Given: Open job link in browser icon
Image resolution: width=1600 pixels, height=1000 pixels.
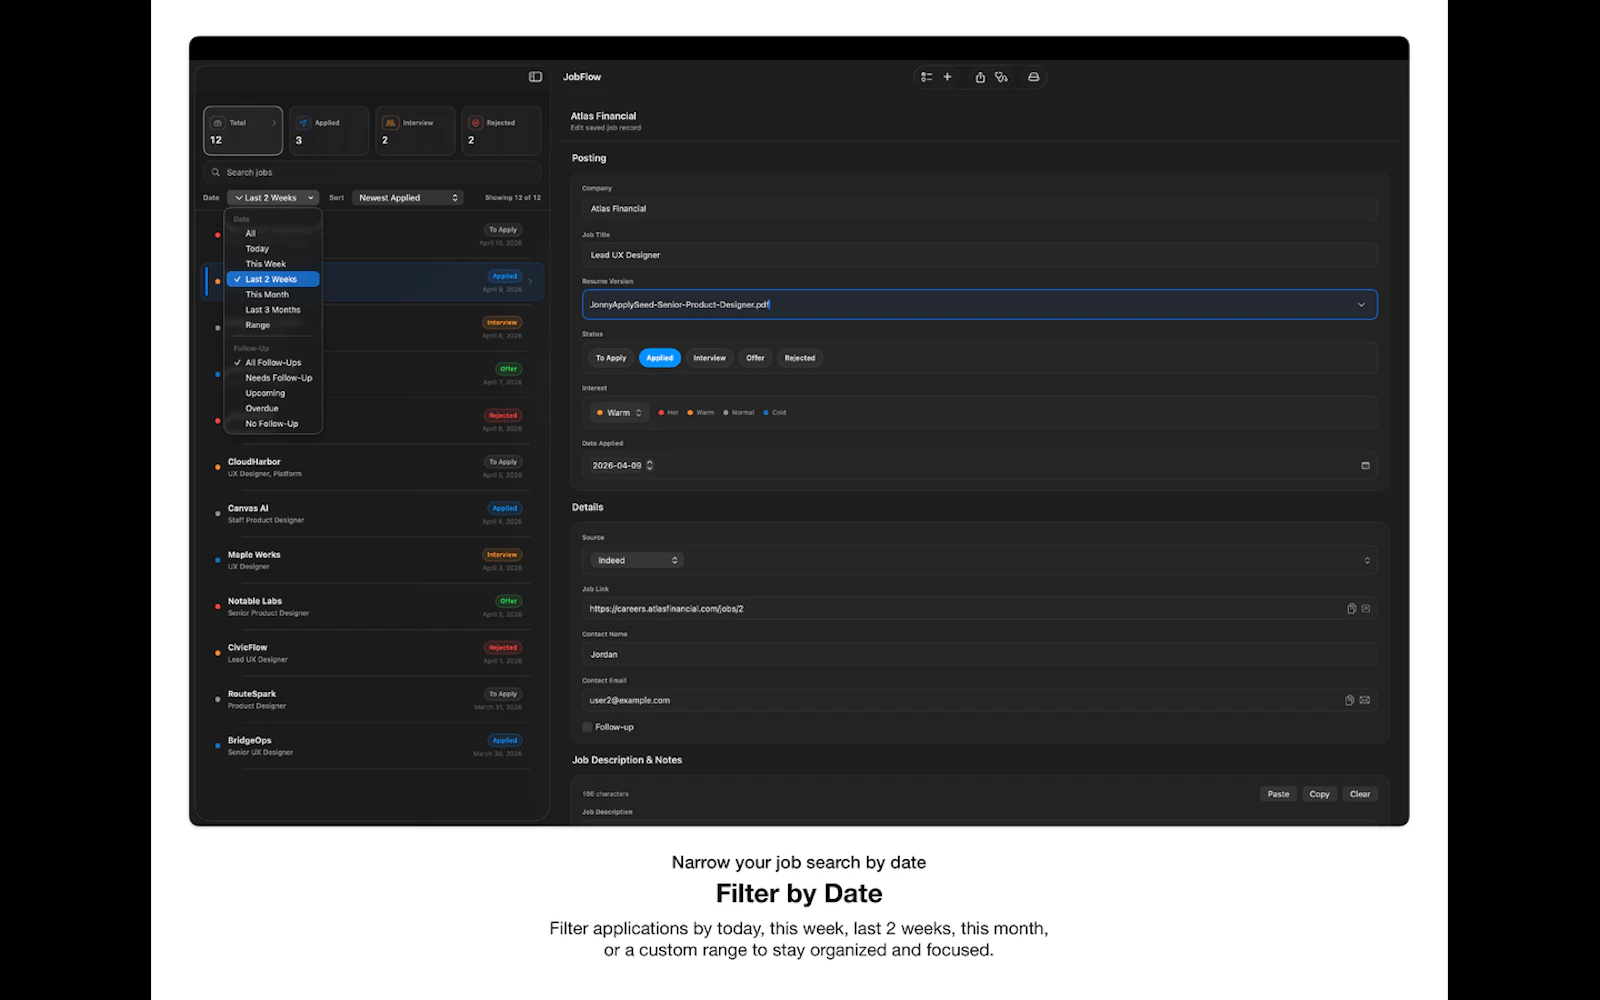Looking at the screenshot, I should click(1366, 609).
